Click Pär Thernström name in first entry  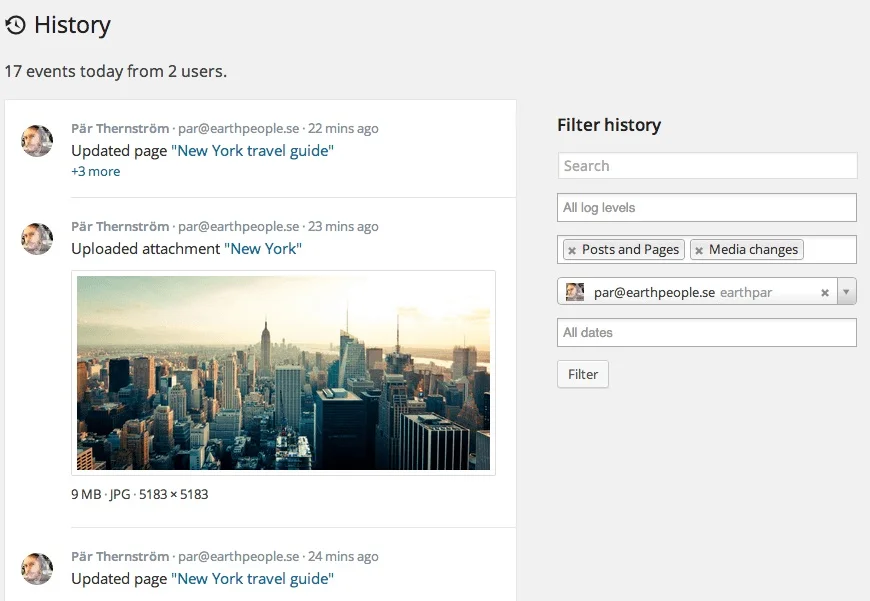tap(120, 129)
